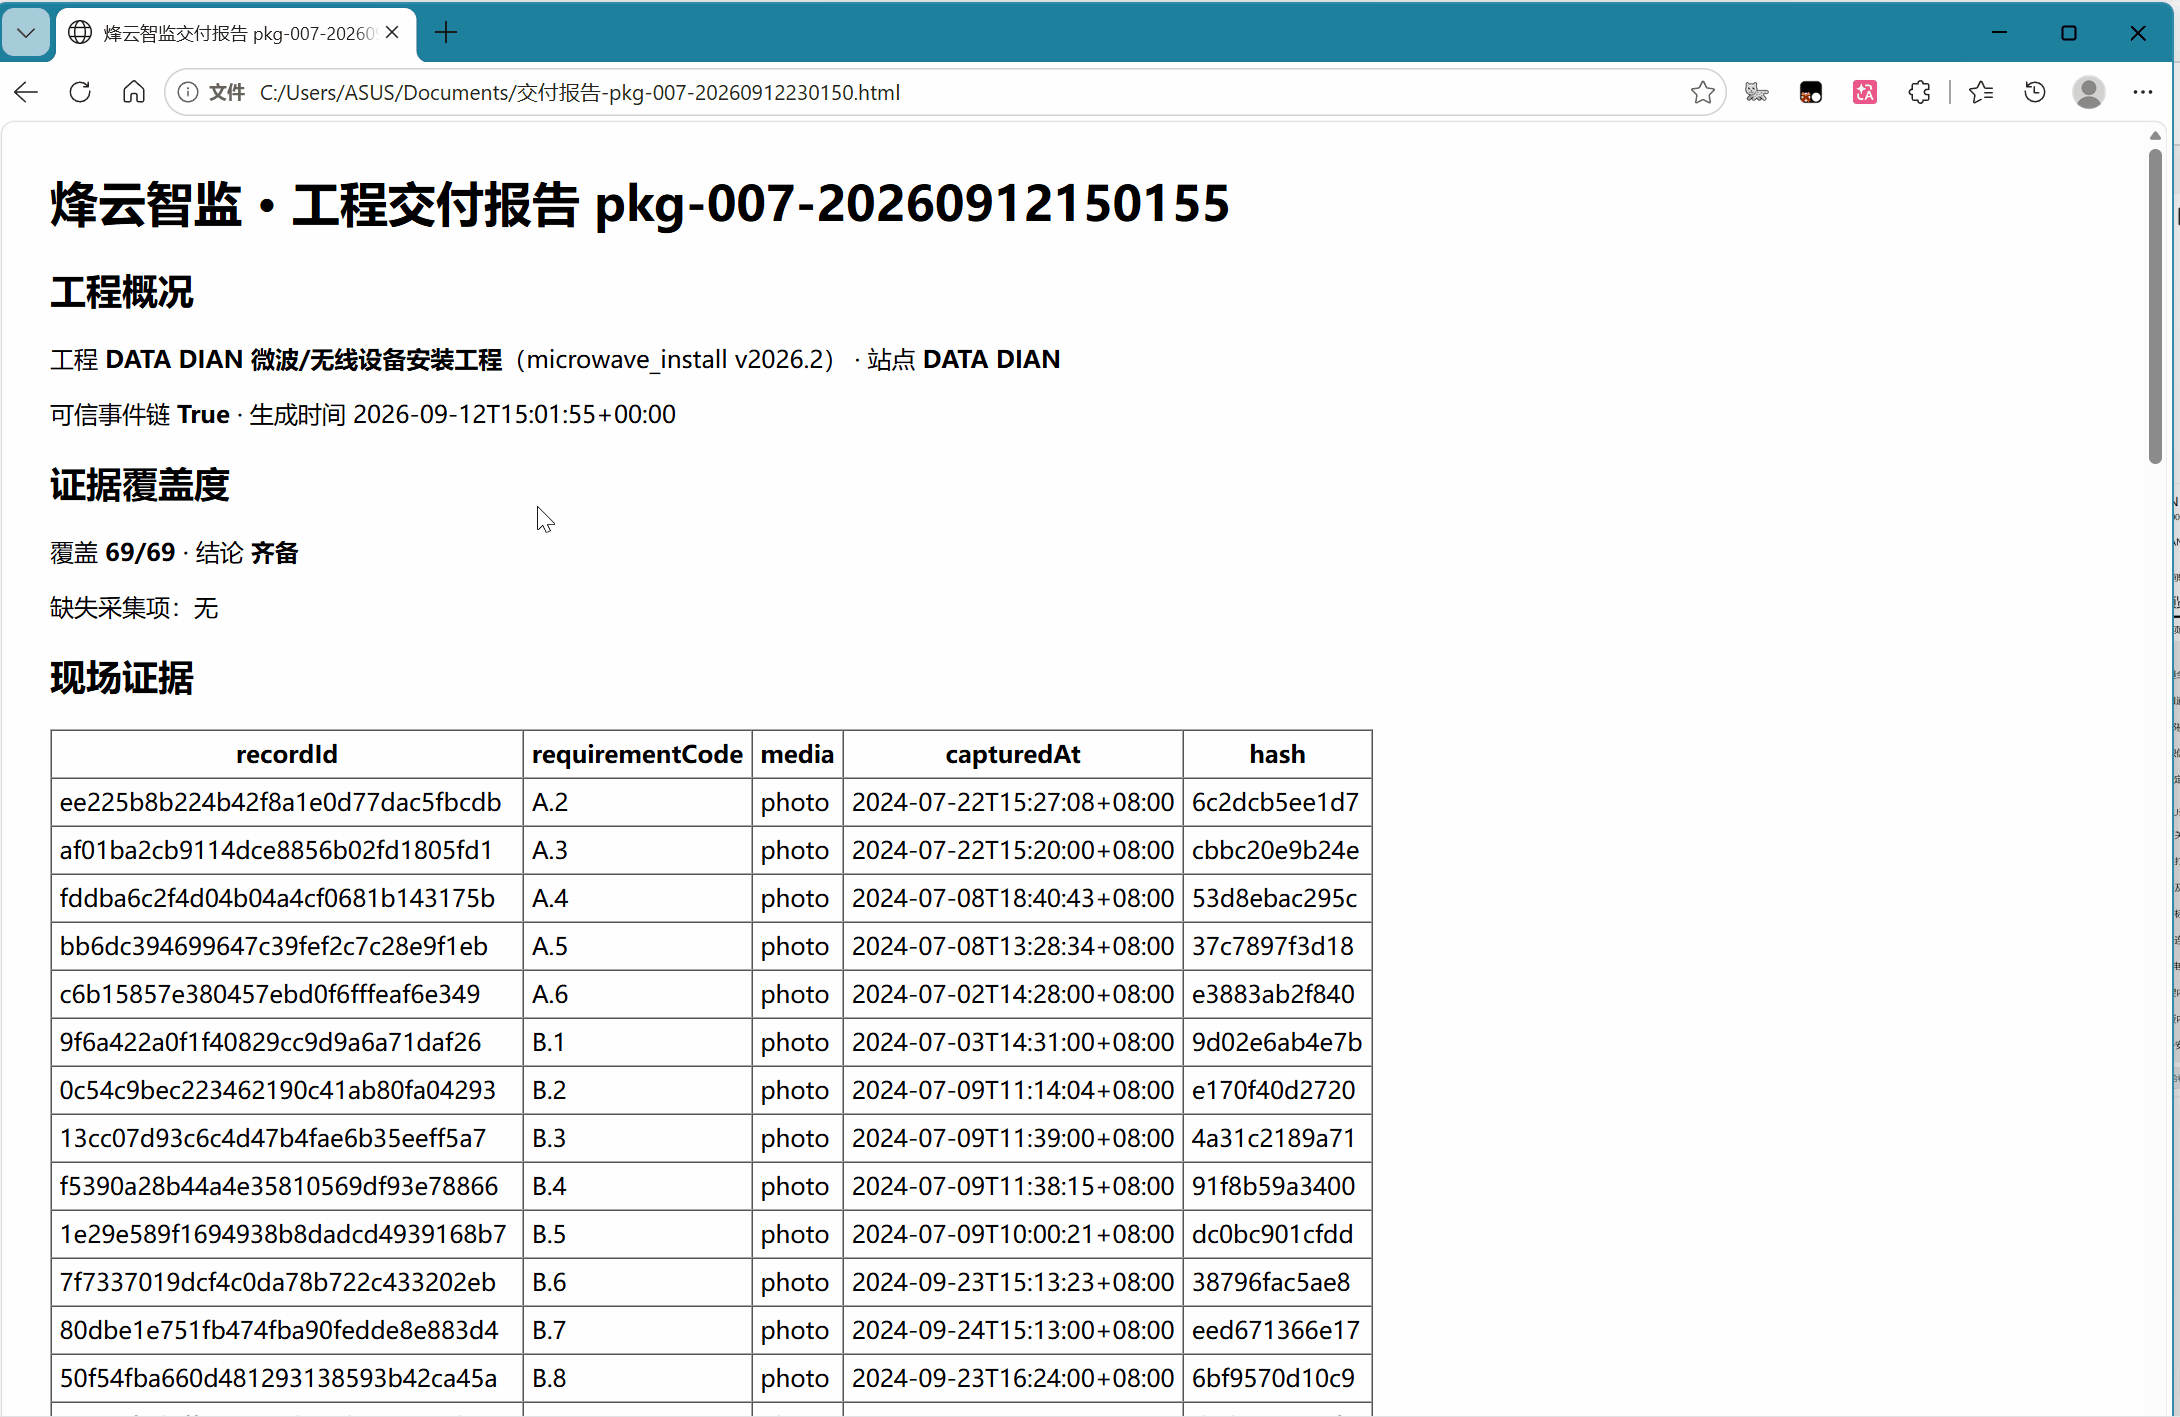Select record 80dbe1e751fb474fba90fedde8e883d4

click(x=287, y=1330)
